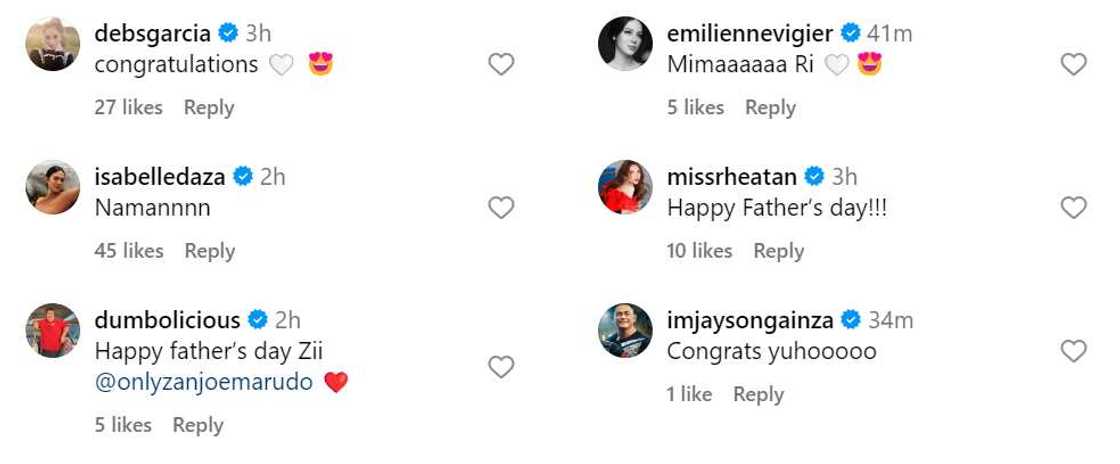
Task: Reply to debsgarcia's comment
Action: pos(209,108)
